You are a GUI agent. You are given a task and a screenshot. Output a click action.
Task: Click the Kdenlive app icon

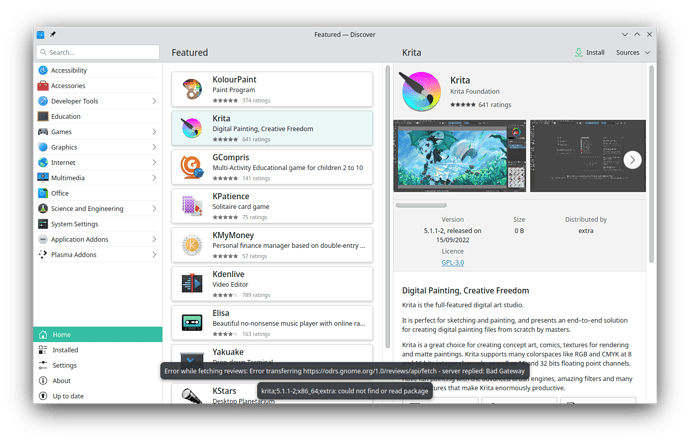pos(192,284)
